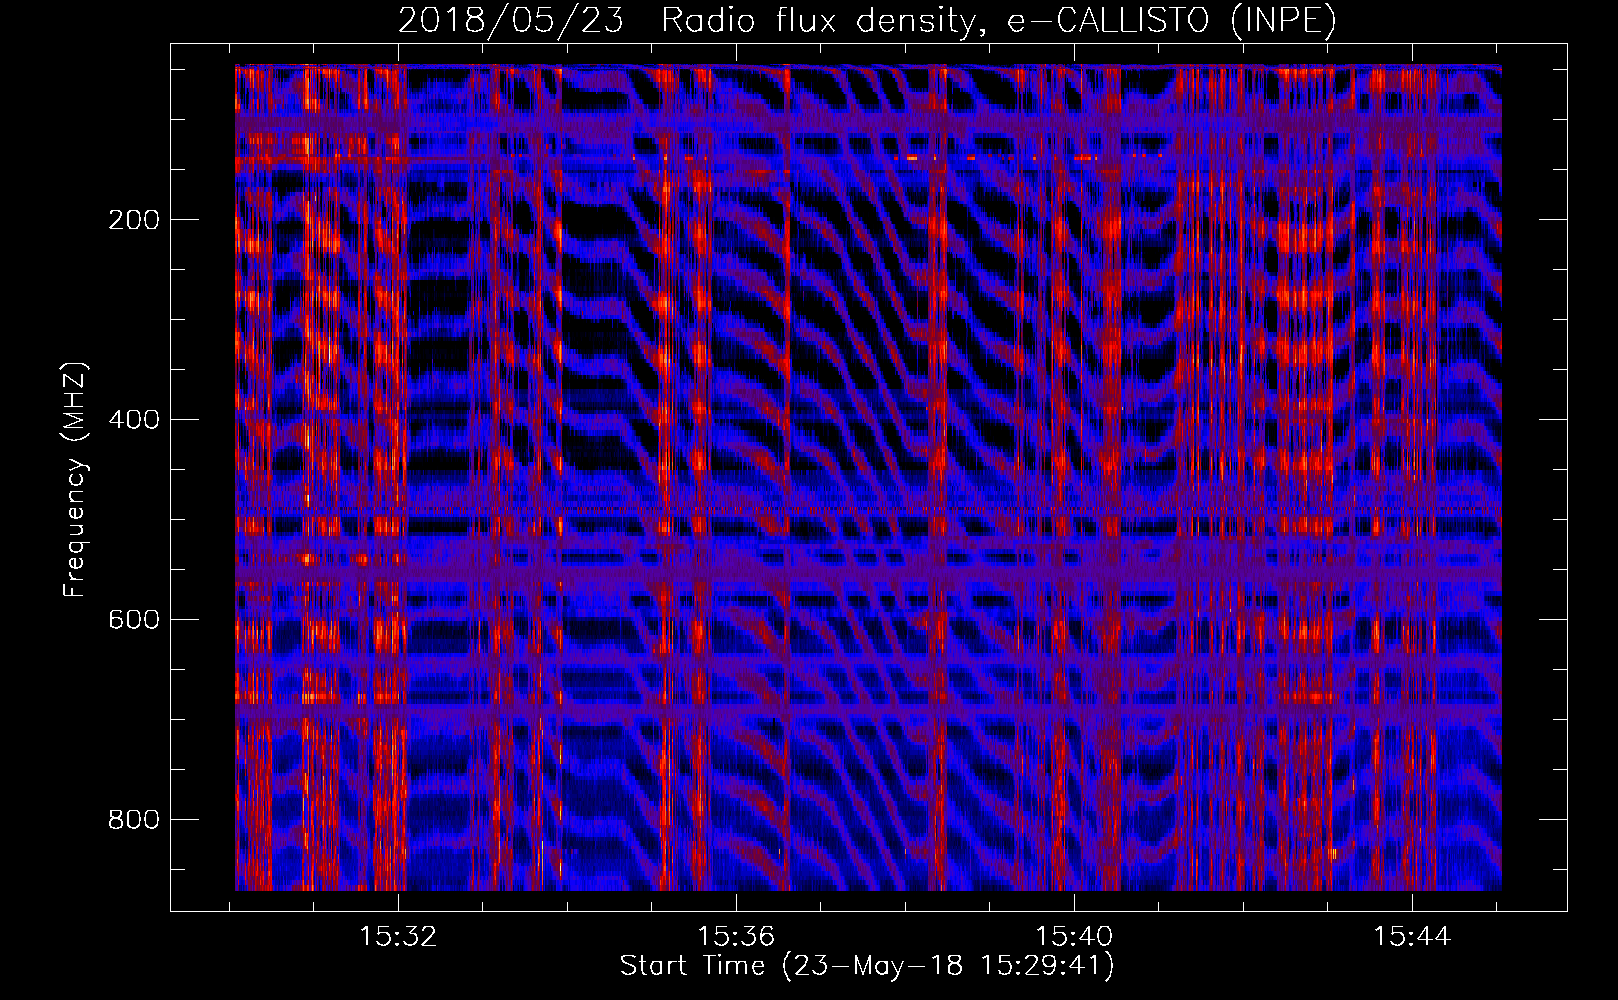Click the 800 frequency tick label
Image resolution: width=1618 pixels, height=1000 pixels.
pyautogui.click(x=134, y=820)
